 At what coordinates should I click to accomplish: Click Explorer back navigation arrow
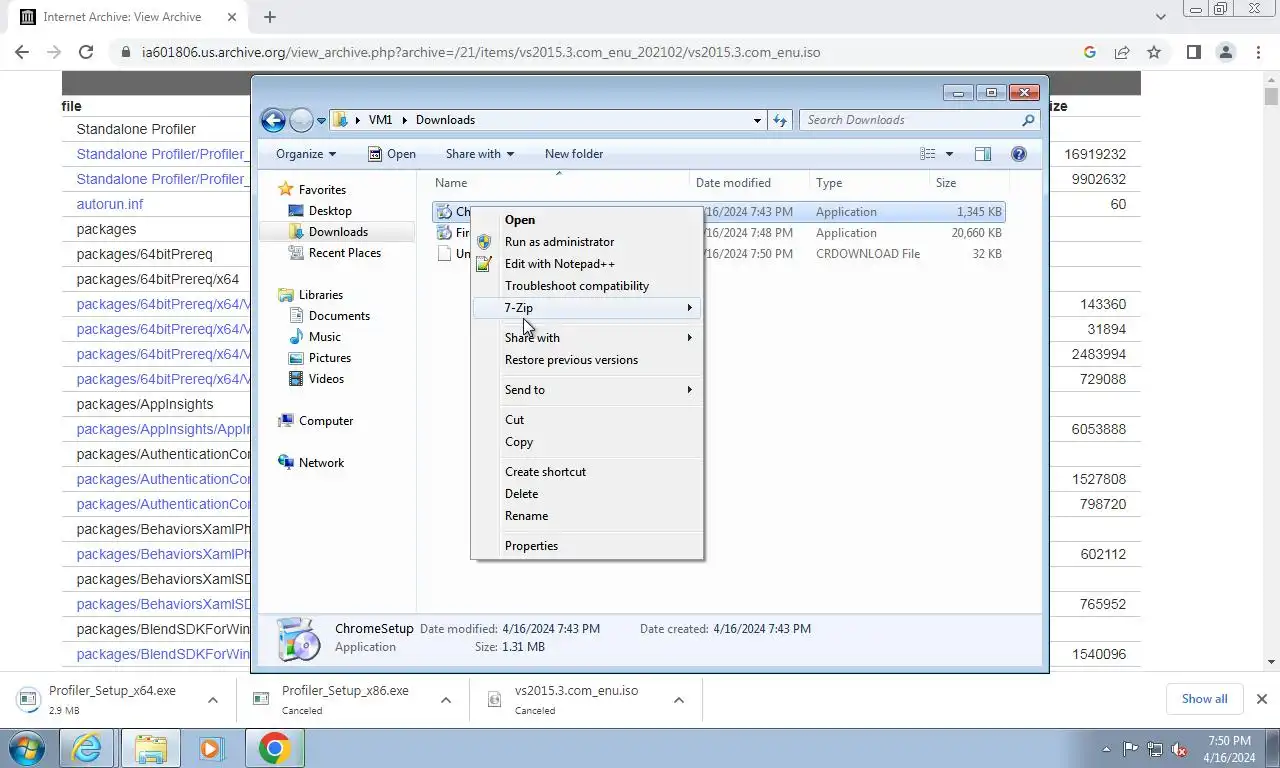point(273,120)
